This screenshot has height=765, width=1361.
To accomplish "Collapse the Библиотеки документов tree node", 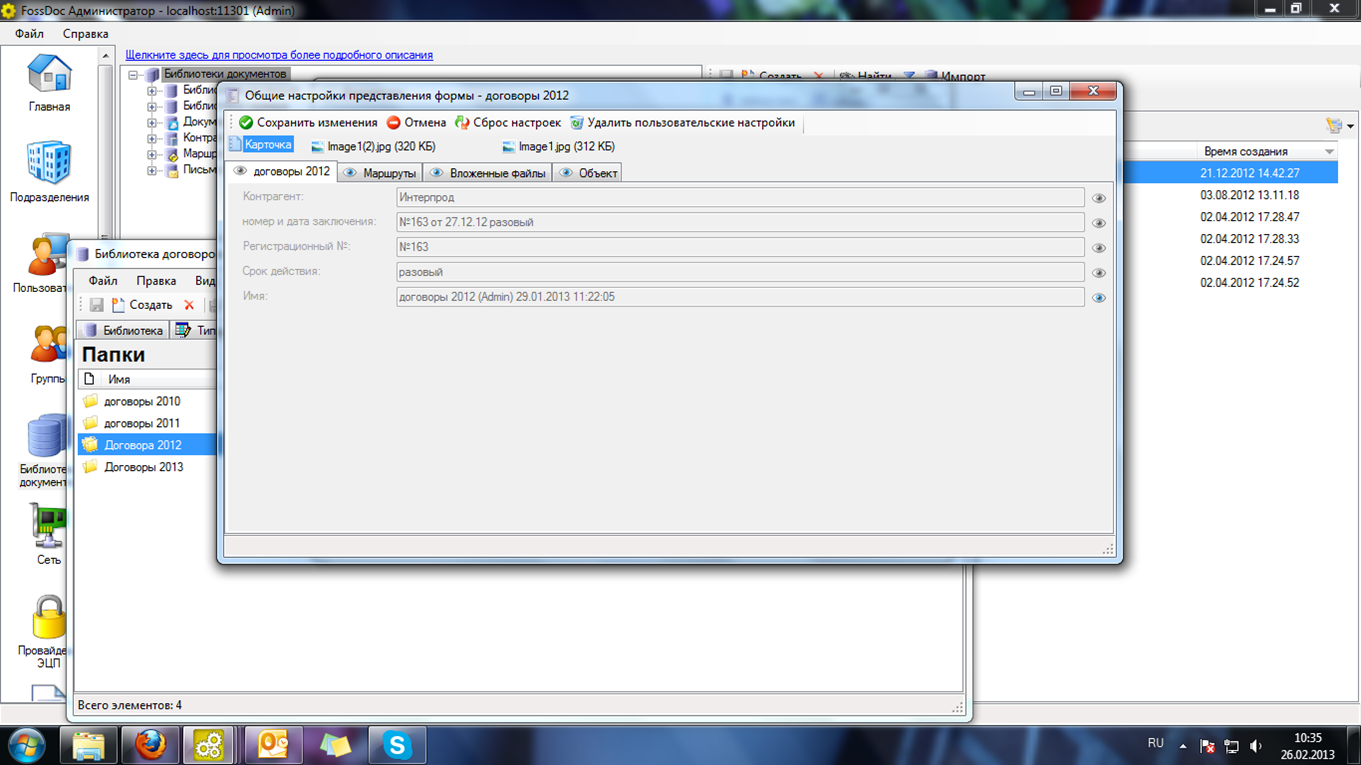I will pyautogui.click(x=133, y=75).
